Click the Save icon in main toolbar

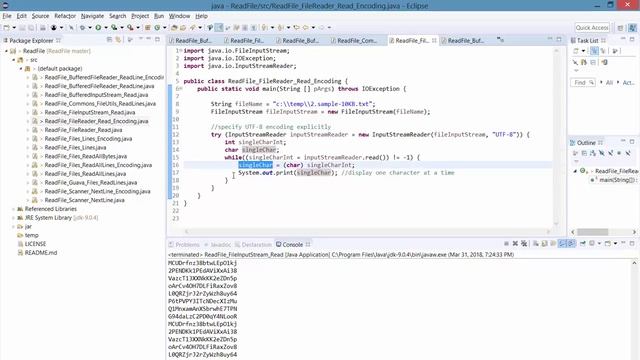point(22,27)
